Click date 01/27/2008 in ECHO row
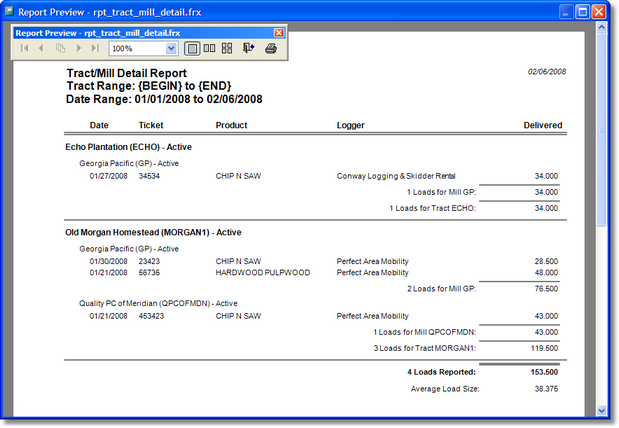 coord(109,176)
